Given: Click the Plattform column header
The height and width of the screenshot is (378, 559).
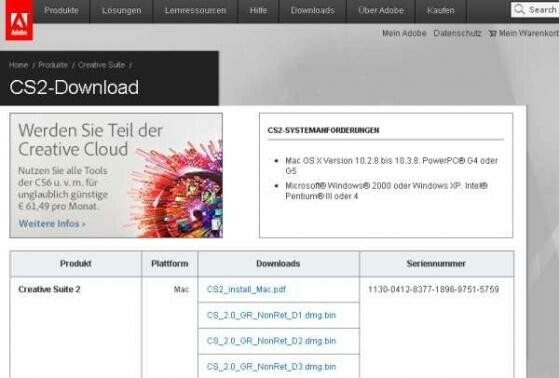Looking at the screenshot, I should click(x=170, y=264).
